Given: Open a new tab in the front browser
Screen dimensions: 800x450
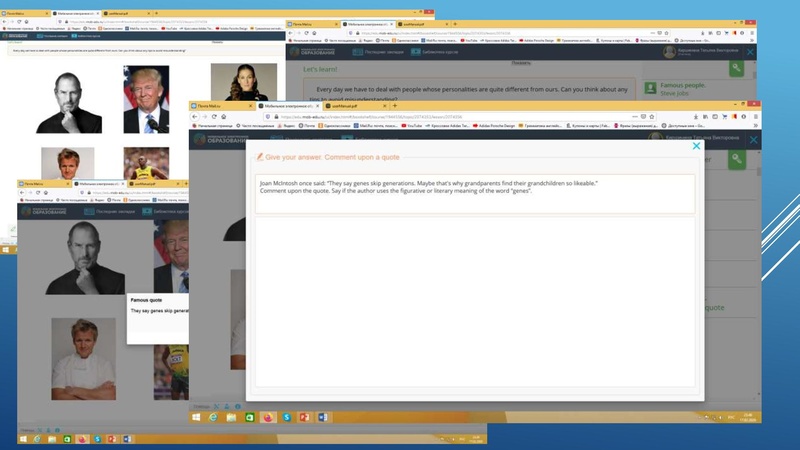Looking at the screenshot, I should 395,105.
